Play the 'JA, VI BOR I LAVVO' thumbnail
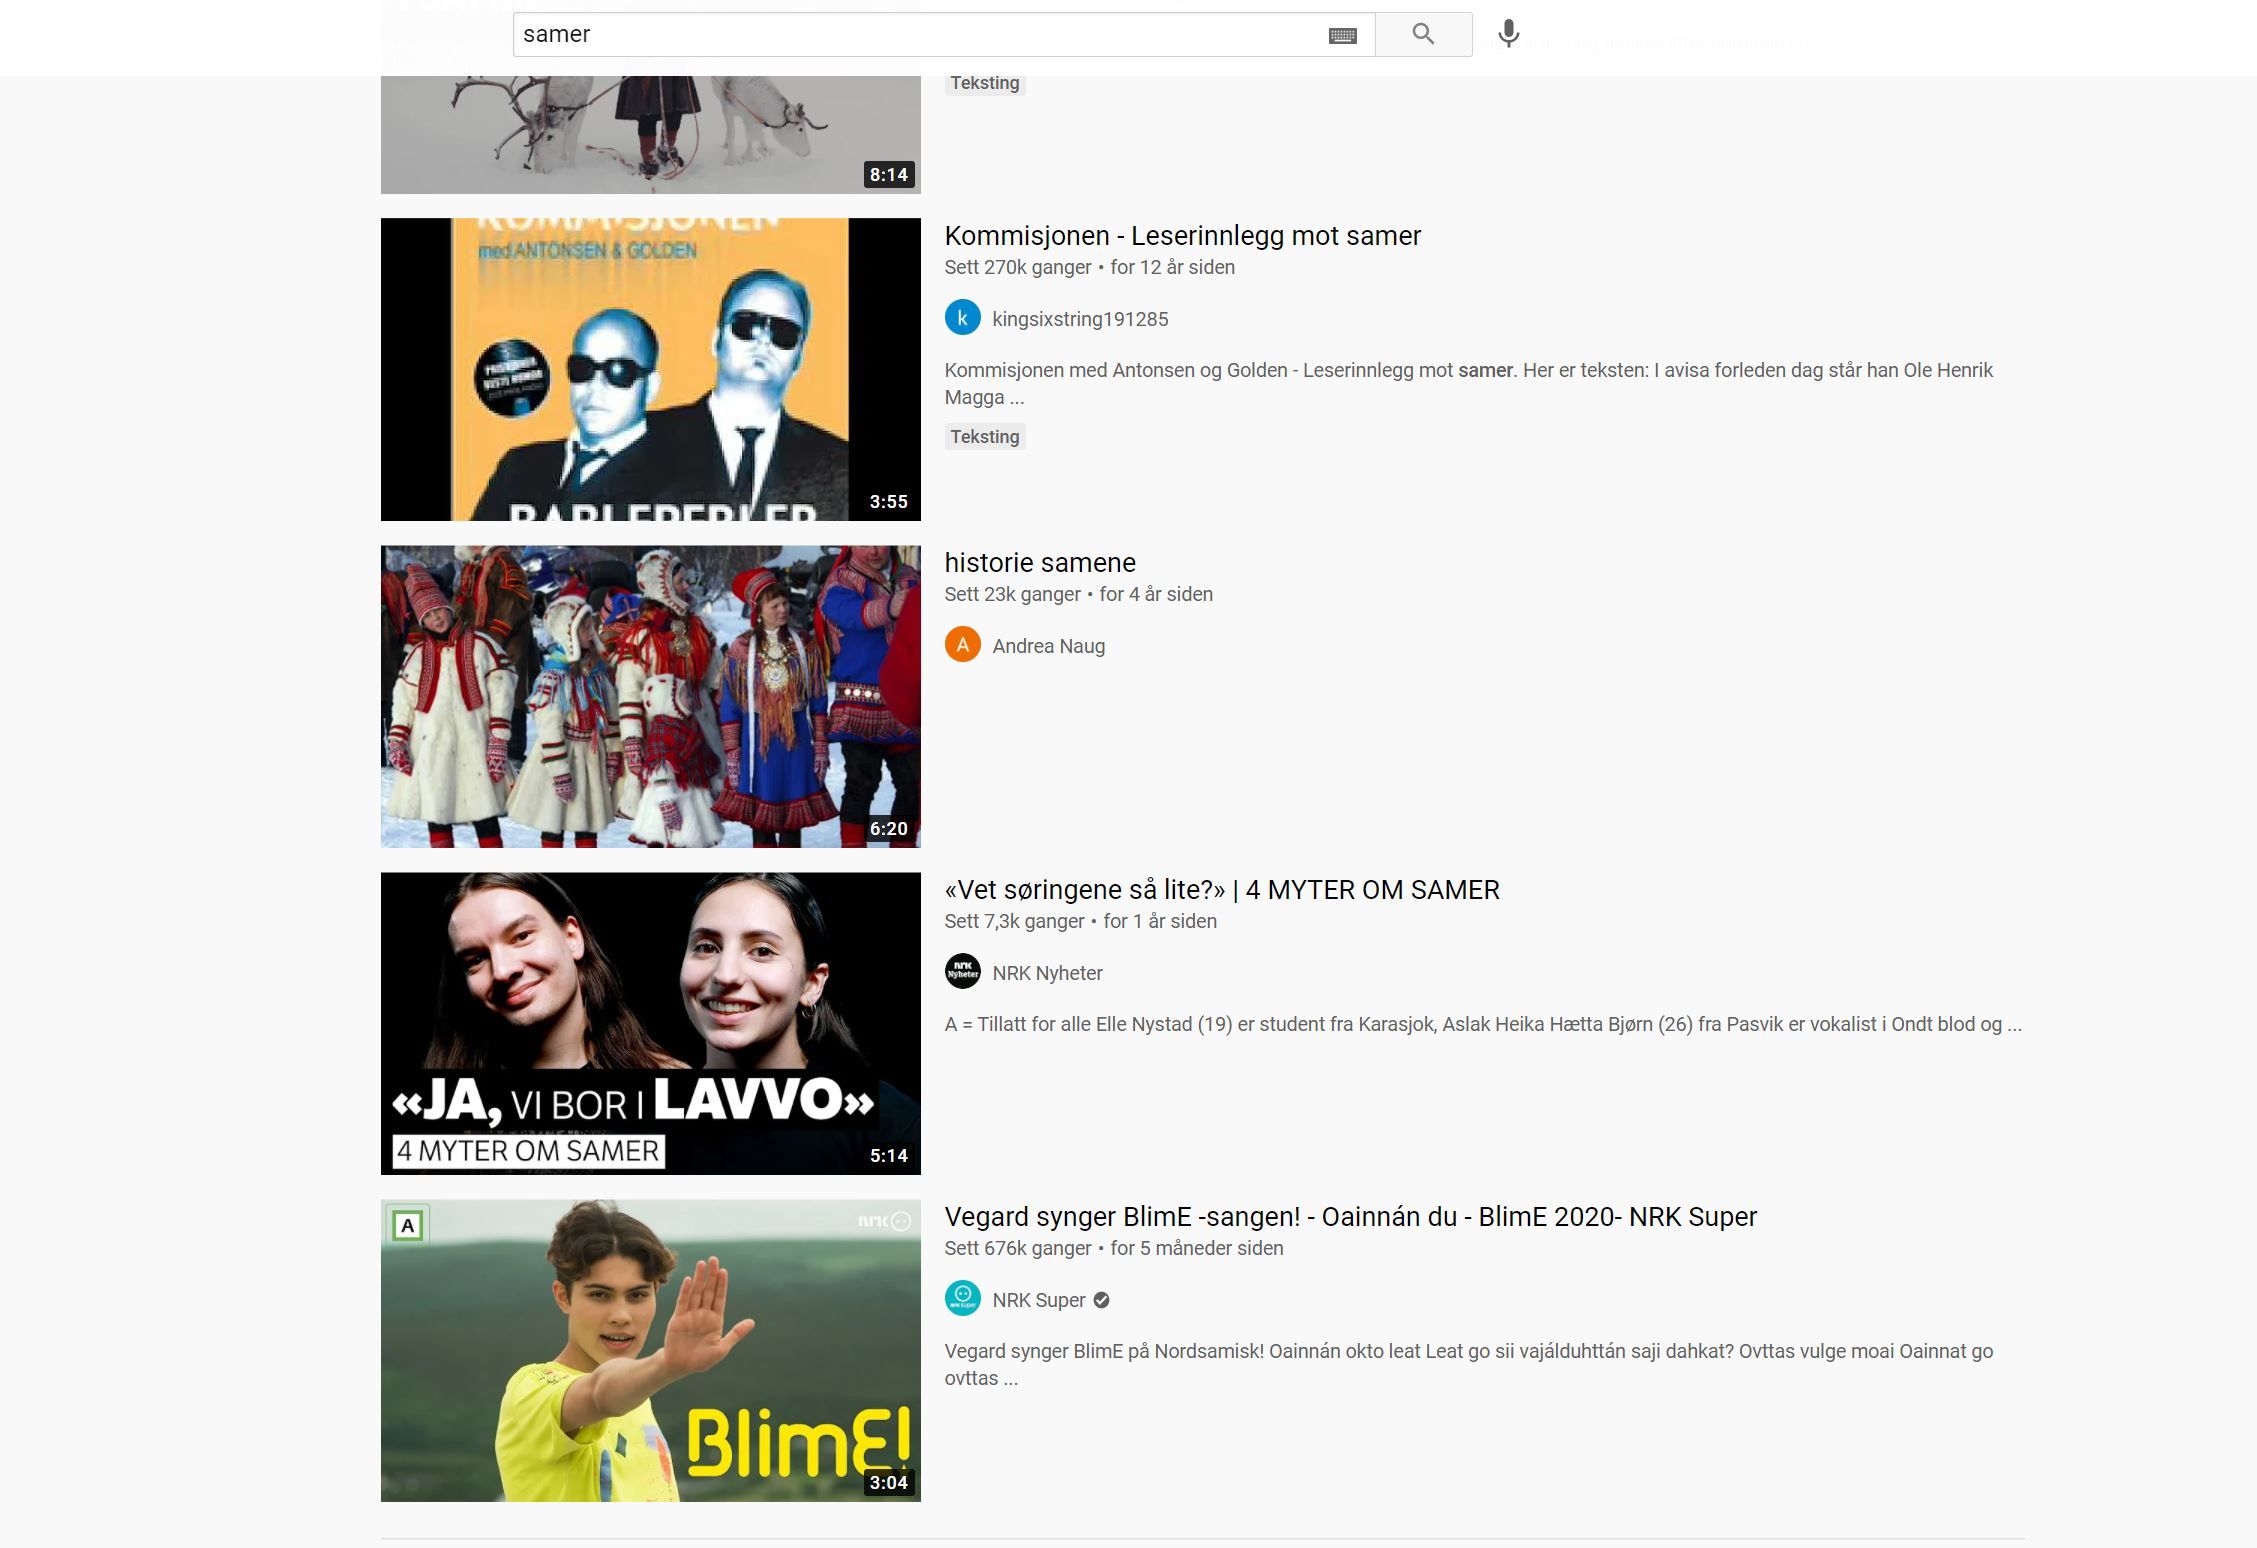The image size is (2257, 1548). point(650,1023)
